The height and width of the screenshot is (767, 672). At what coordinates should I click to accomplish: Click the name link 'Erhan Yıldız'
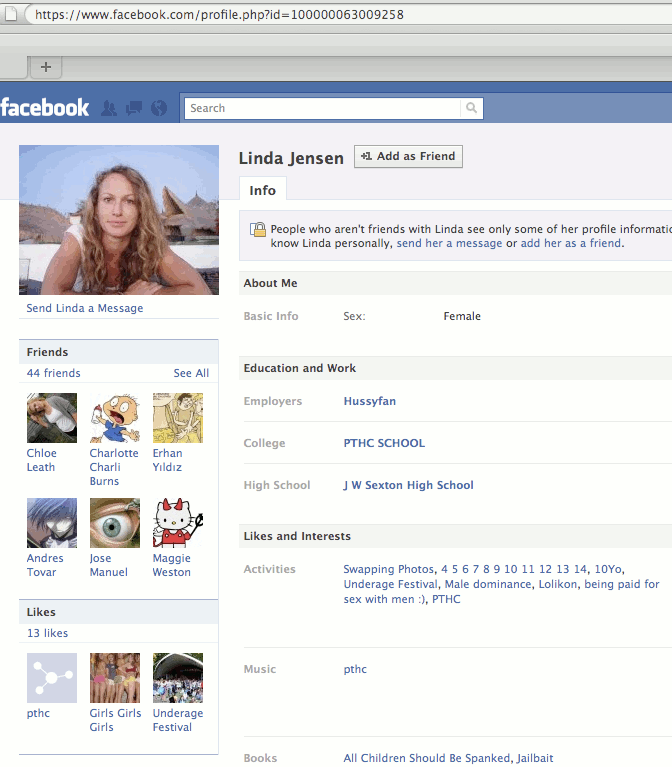pos(167,460)
